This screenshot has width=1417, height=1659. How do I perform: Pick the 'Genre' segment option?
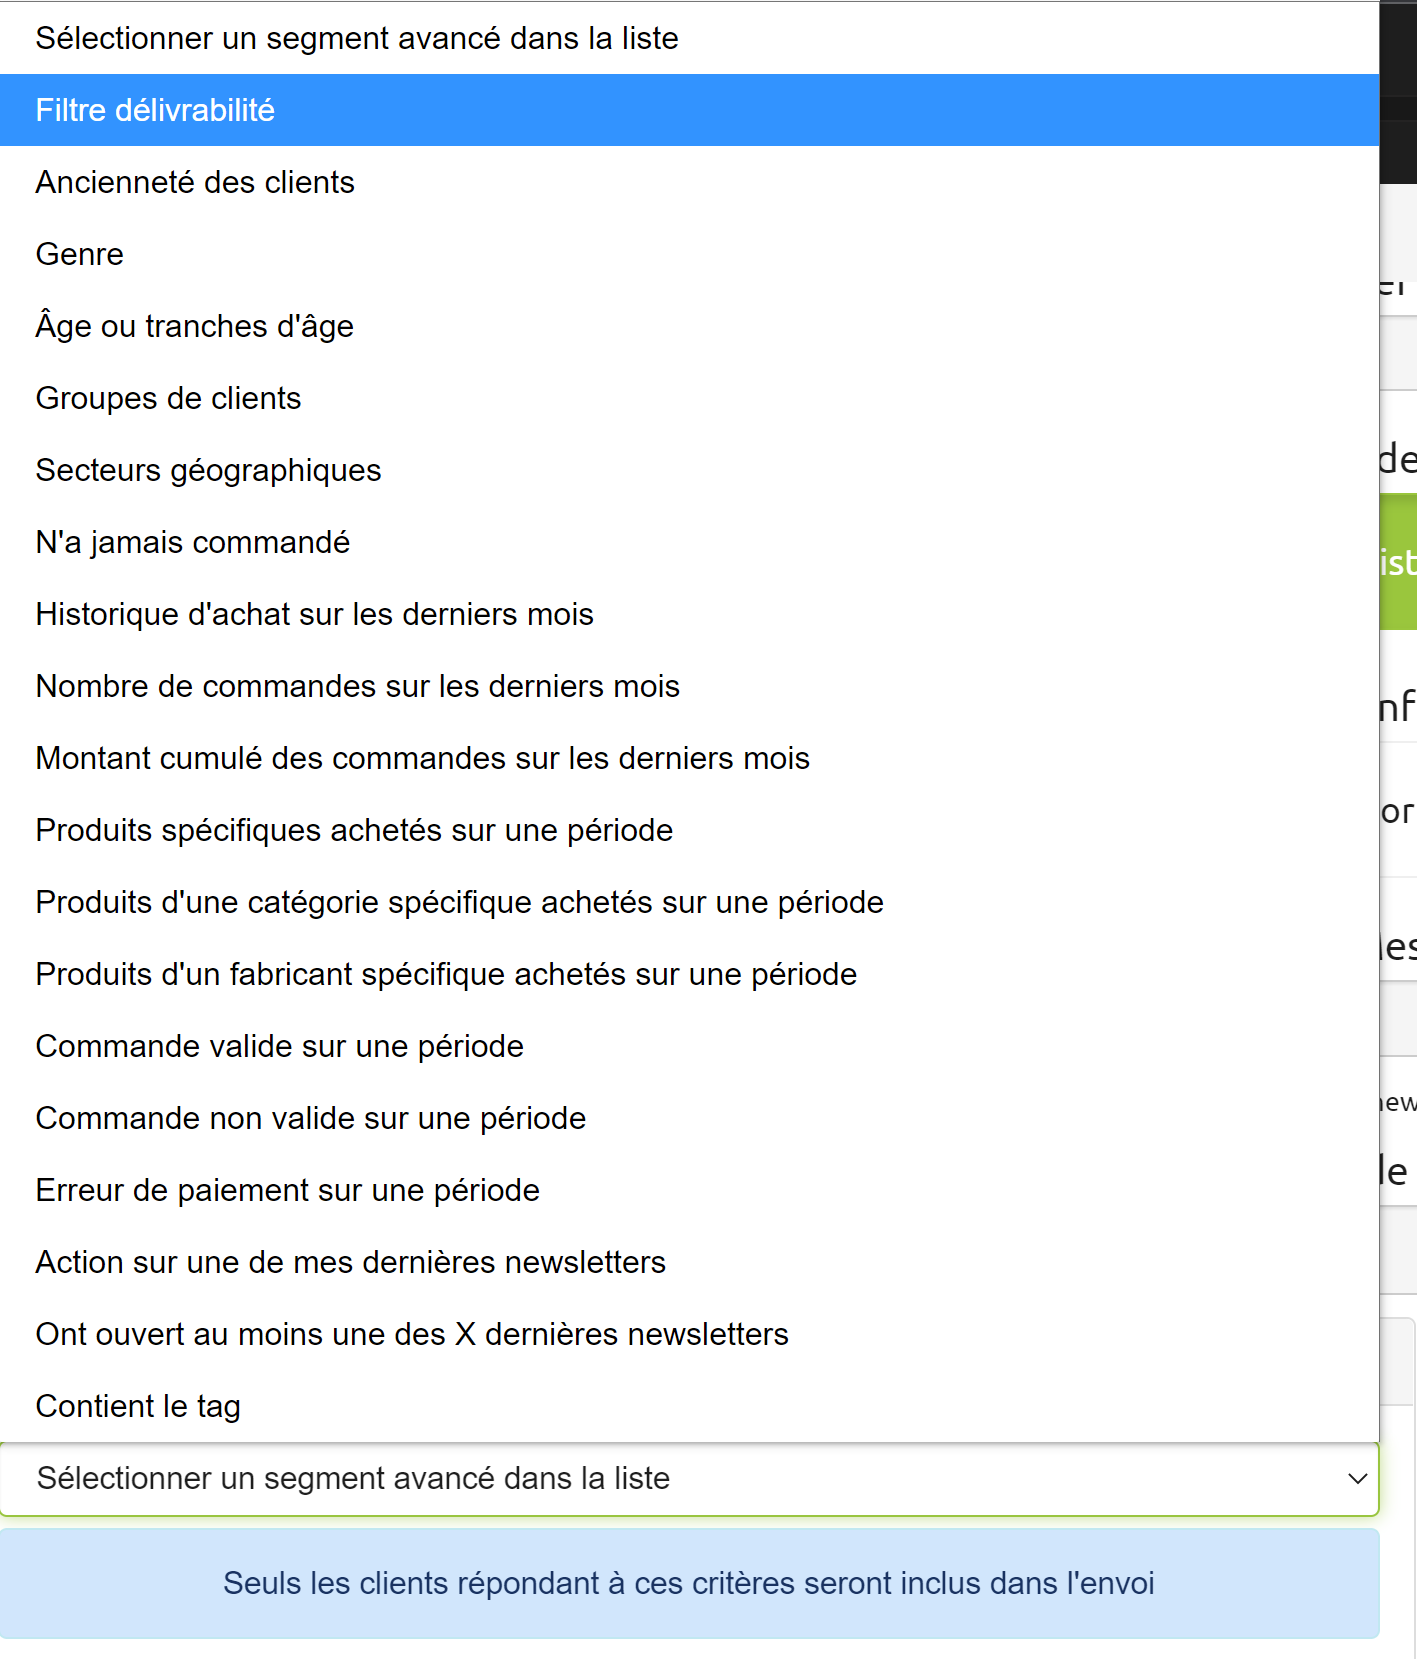689,254
